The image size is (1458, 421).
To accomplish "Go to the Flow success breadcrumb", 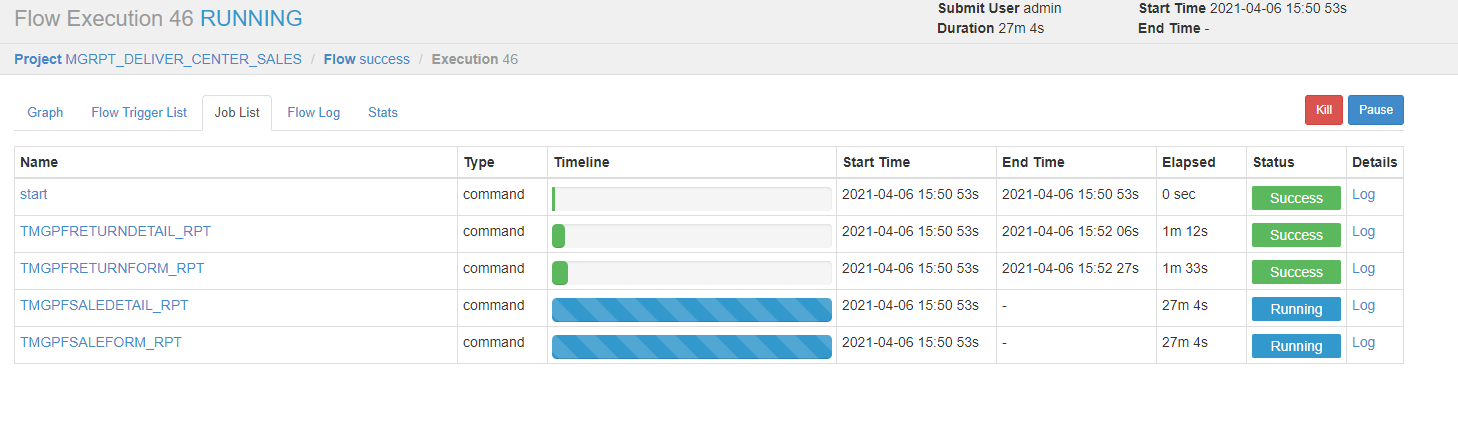I will (x=367, y=59).
